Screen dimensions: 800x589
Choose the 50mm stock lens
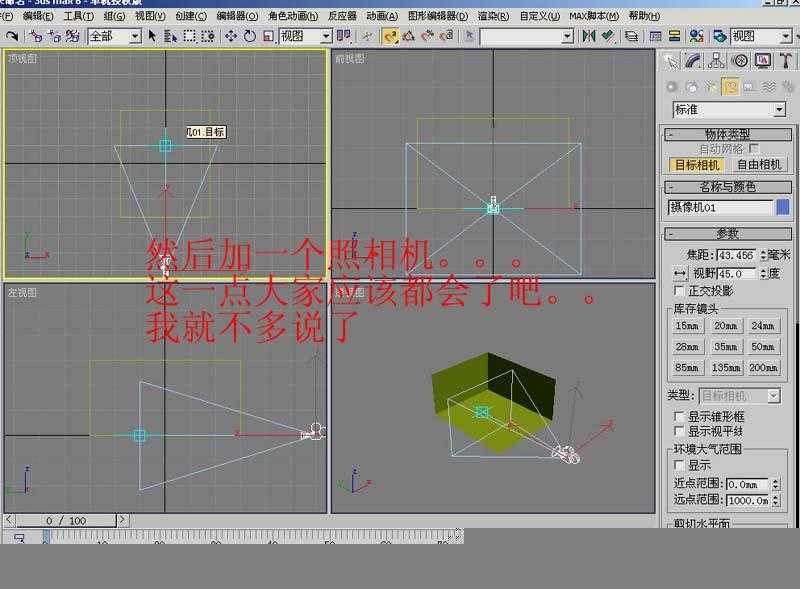click(763, 347)
